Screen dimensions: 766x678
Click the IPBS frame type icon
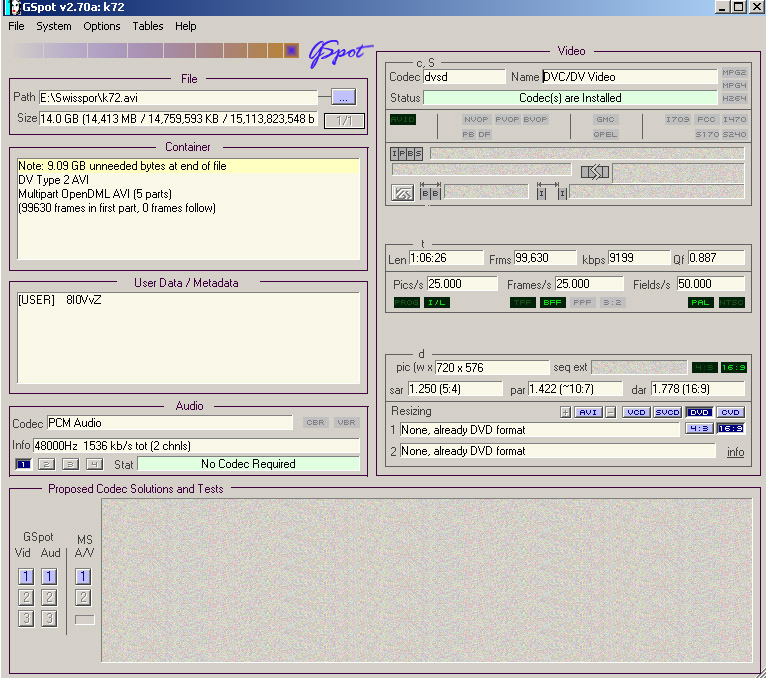(406, 154)
